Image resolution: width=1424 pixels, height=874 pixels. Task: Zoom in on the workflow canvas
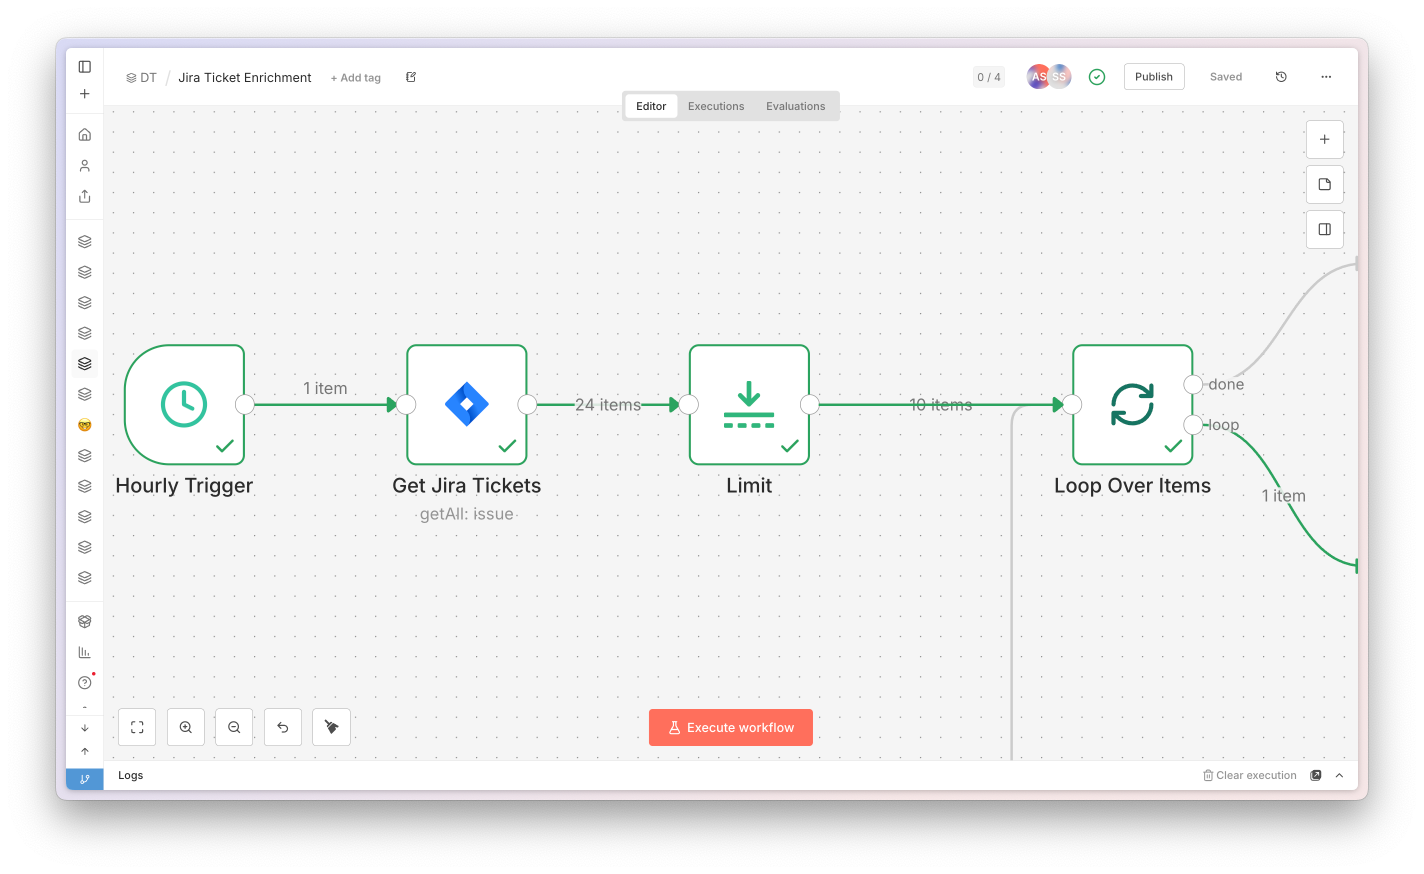[186, 727]
